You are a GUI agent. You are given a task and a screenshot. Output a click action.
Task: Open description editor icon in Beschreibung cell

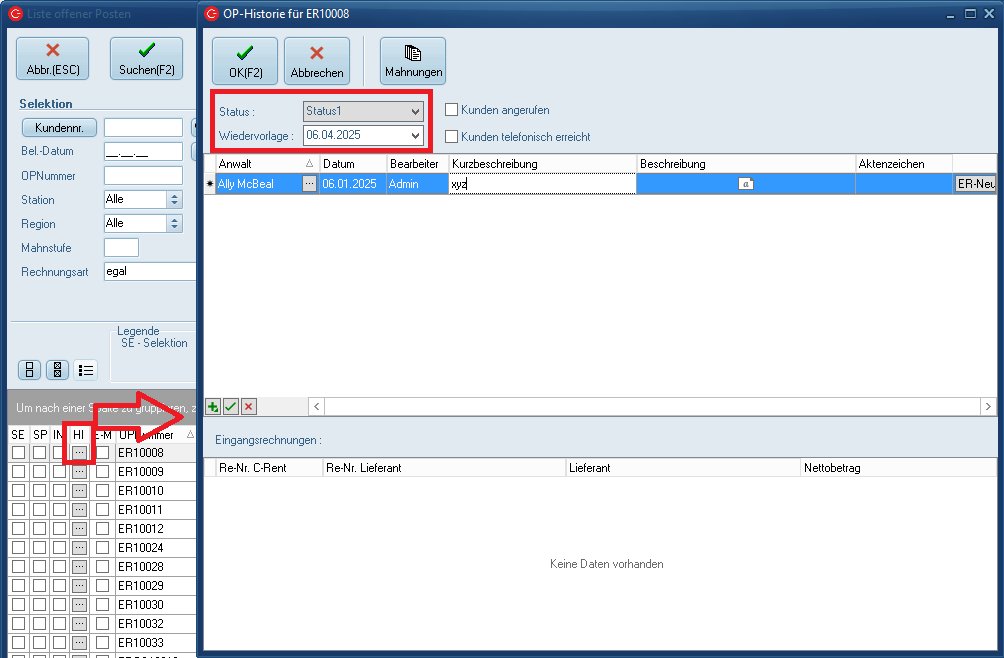click(746, 184)
